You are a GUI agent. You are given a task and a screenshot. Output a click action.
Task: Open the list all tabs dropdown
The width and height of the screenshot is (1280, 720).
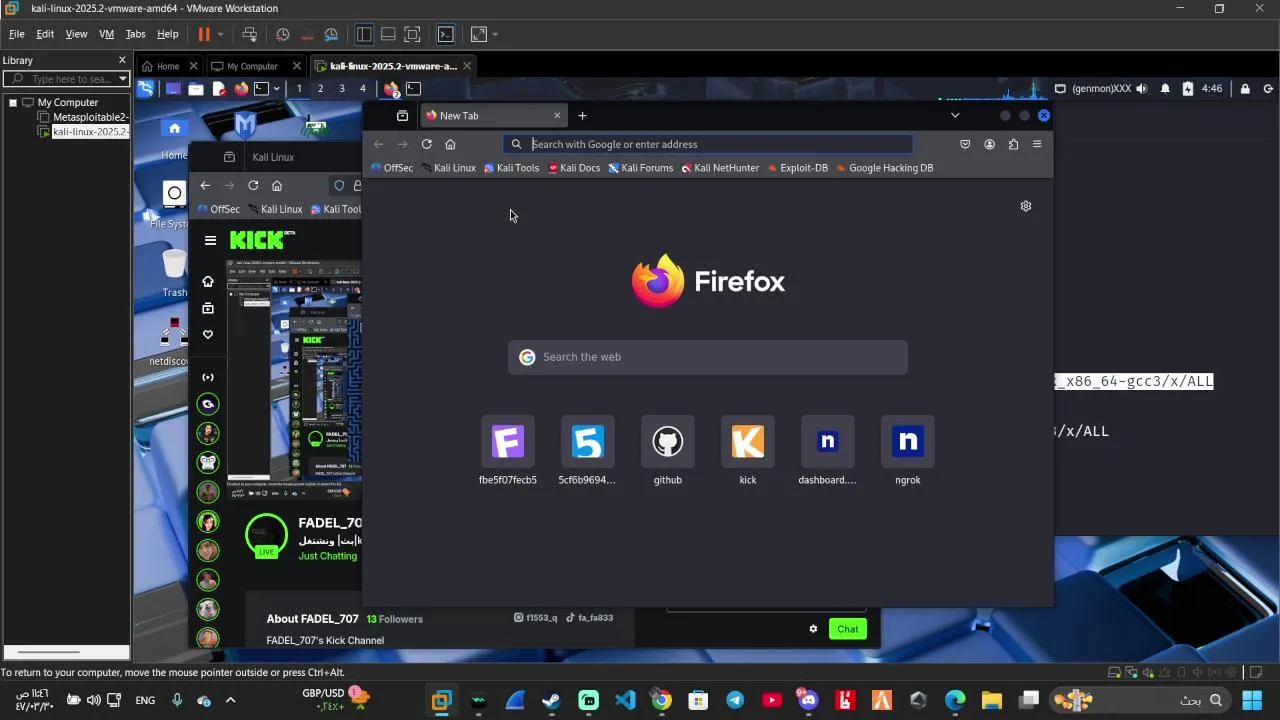click(955, 115)
